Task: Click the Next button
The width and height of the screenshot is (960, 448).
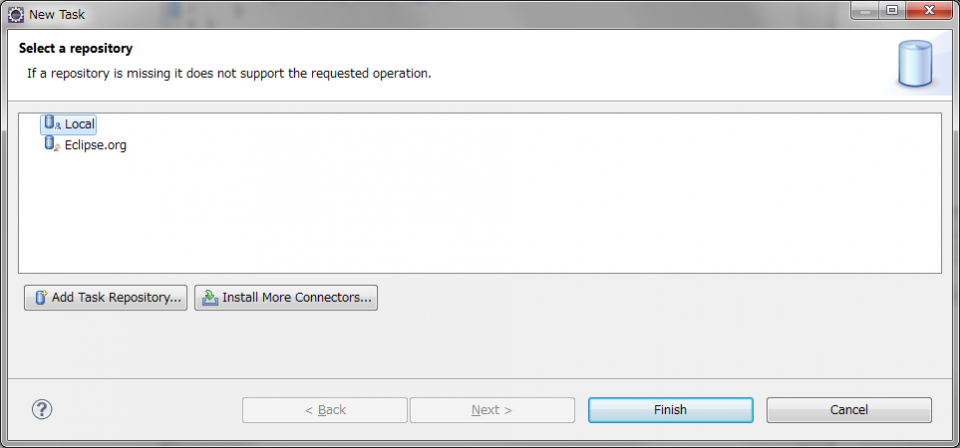Action: click(492, 410)
